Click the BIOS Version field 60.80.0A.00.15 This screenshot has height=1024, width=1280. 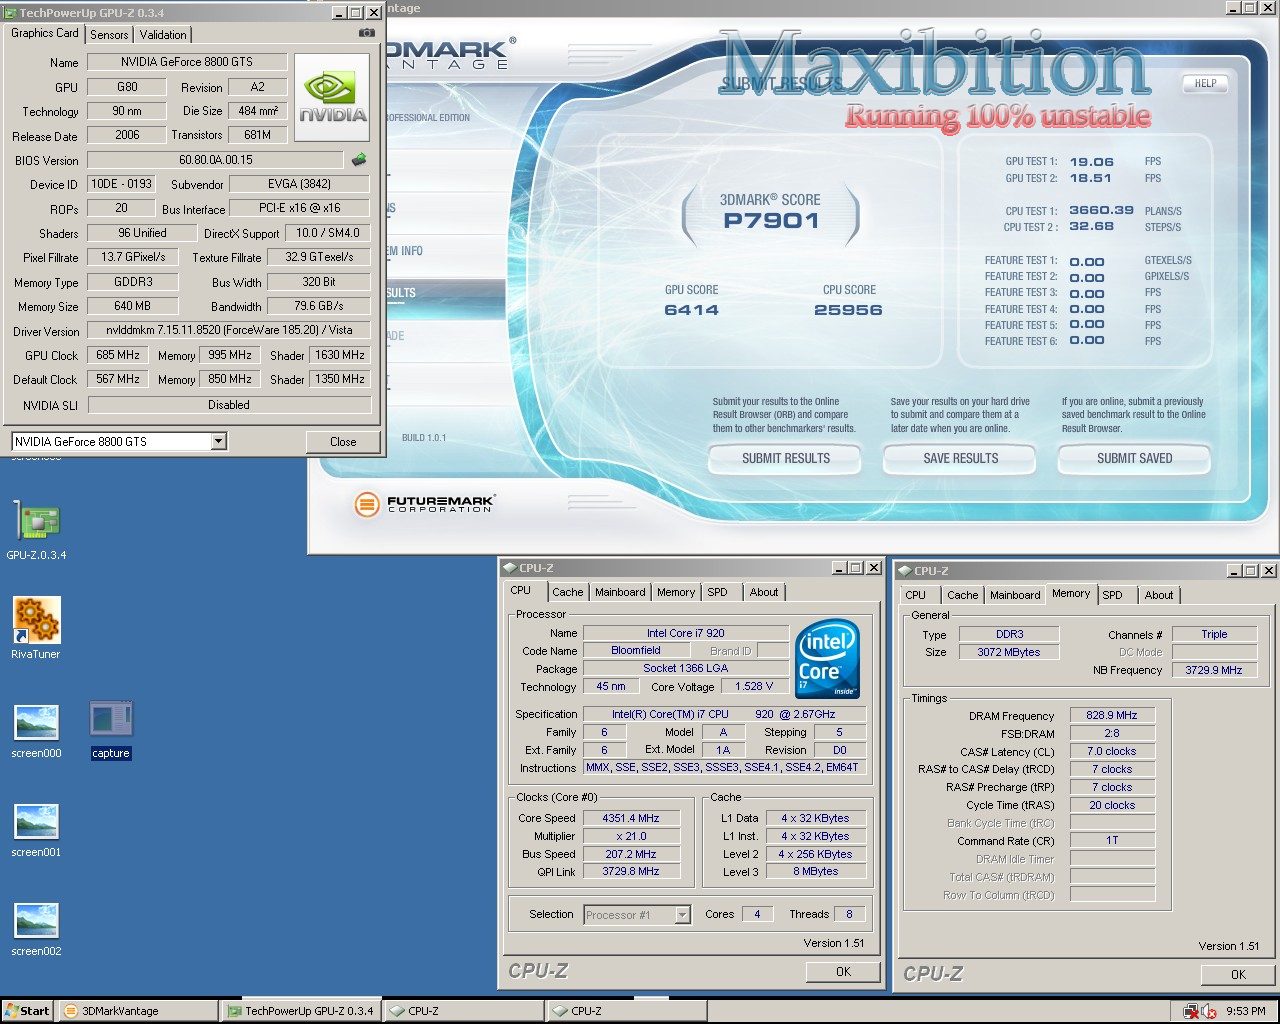[215, 160]
